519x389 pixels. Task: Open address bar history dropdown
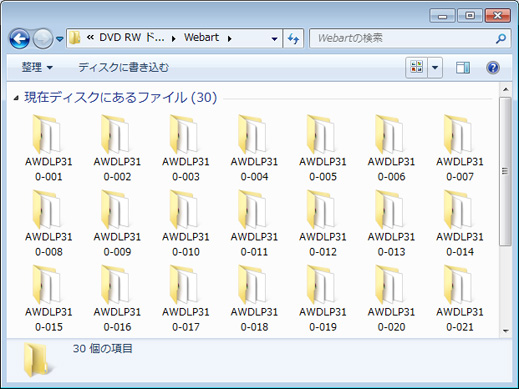(274, 39)
